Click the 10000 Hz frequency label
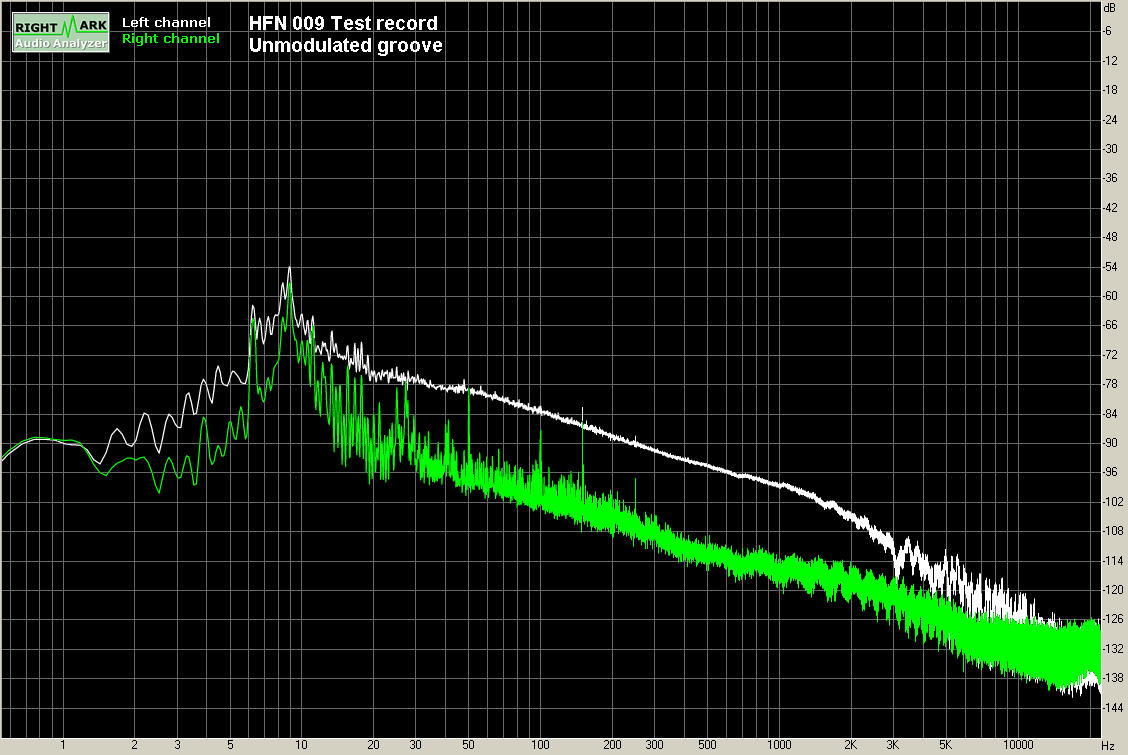Viewport: 1128px width, 755px height. (1018, 745)
